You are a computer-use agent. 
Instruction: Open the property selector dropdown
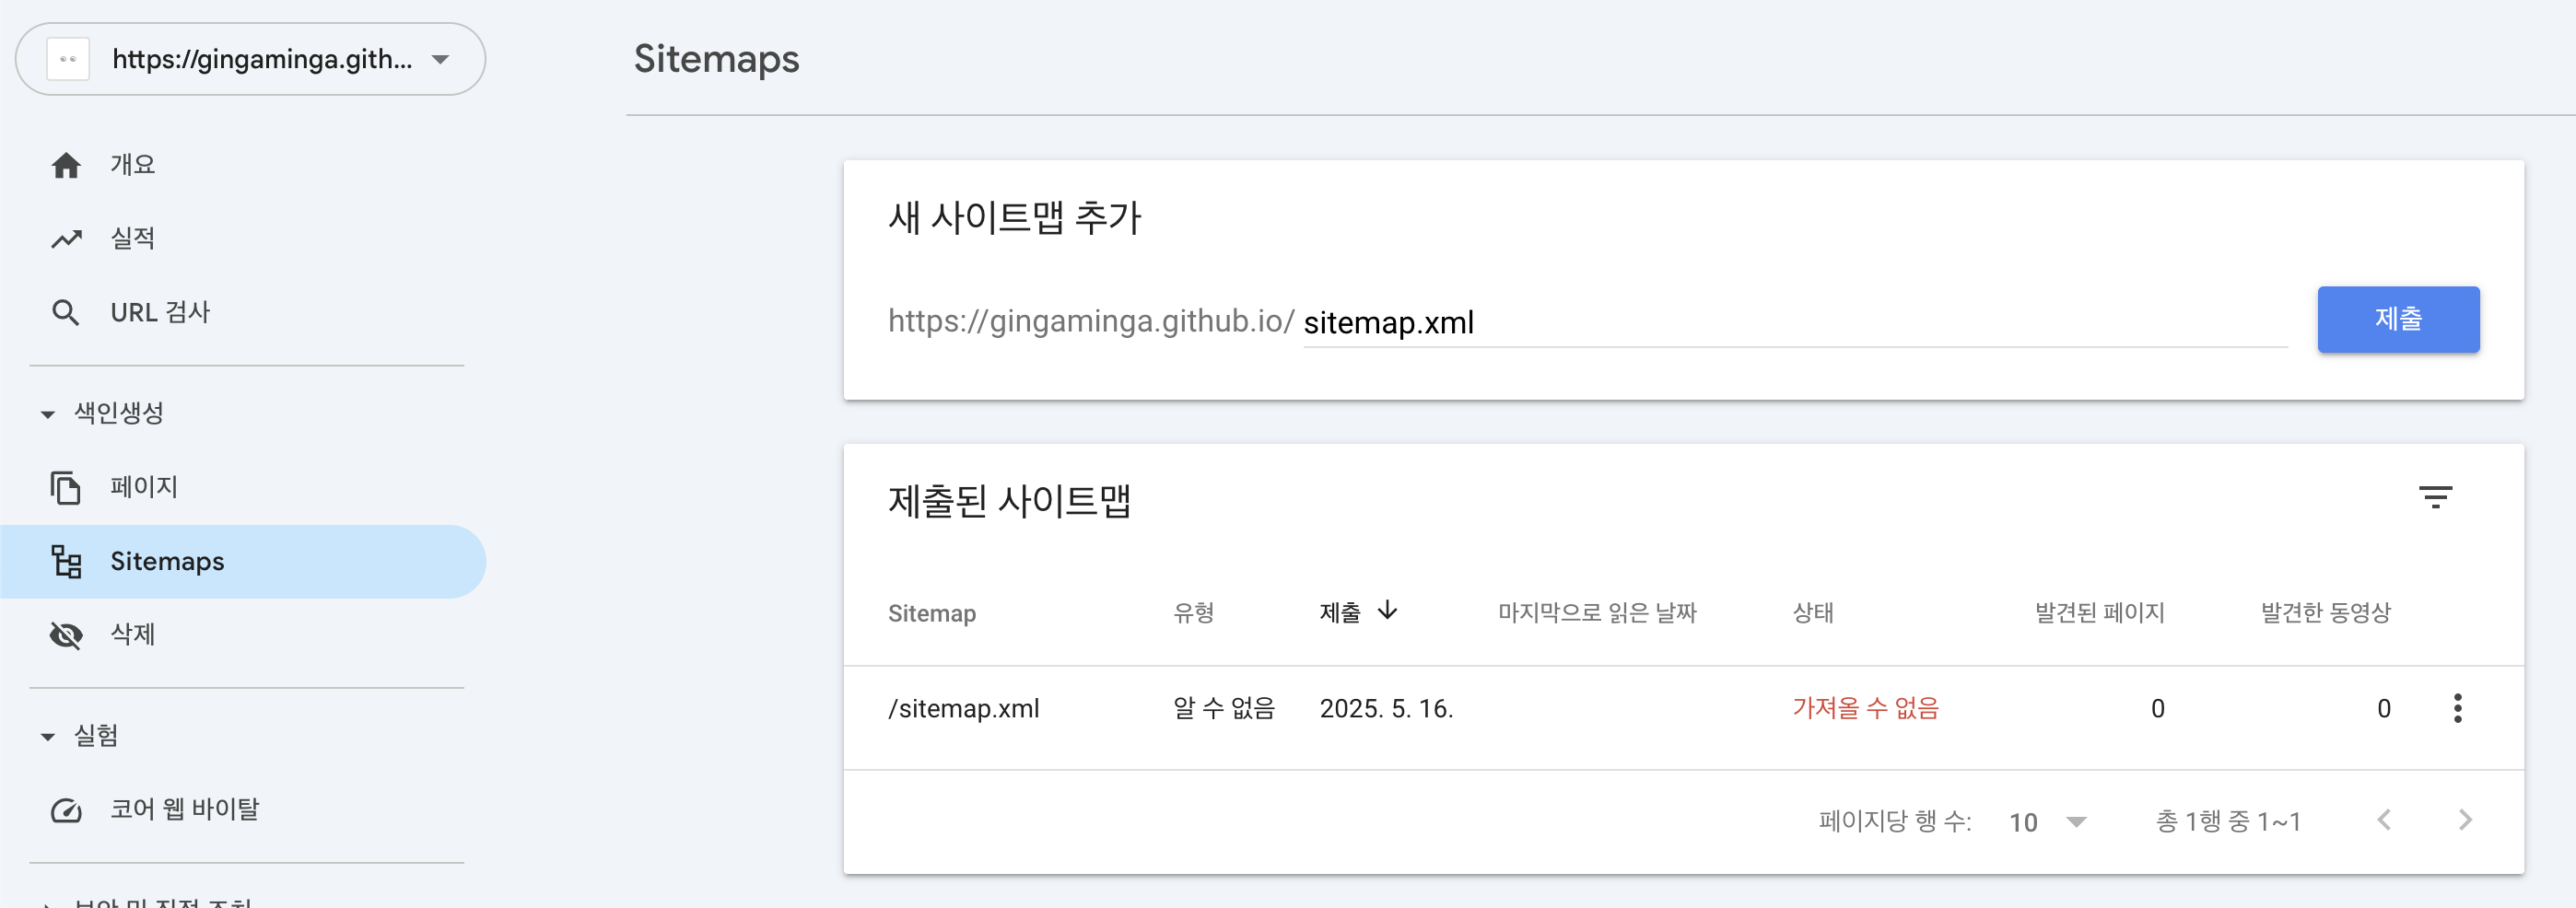click(250, 59)
